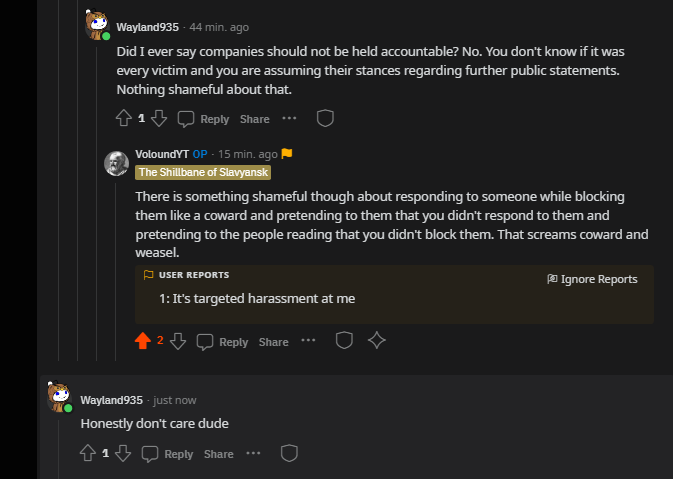This screenshot has width=673, height=479.
Task: Downvote the 'Honestly don't care dude' comment
Action: [123, 454]
